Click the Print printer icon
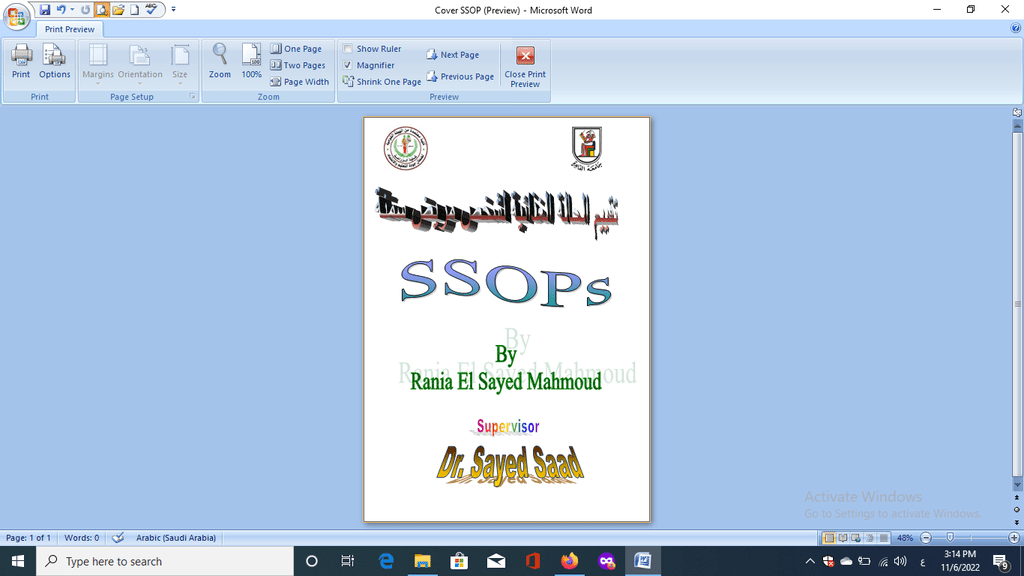Image resolution: width=1024 pixels, height=576 pixels. tap(21, 62)
